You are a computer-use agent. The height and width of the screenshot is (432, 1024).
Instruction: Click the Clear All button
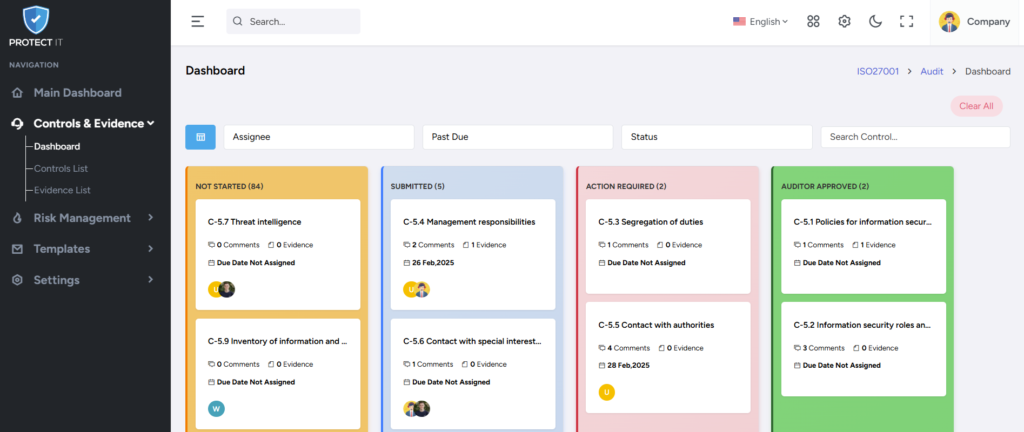pos(976,106)
